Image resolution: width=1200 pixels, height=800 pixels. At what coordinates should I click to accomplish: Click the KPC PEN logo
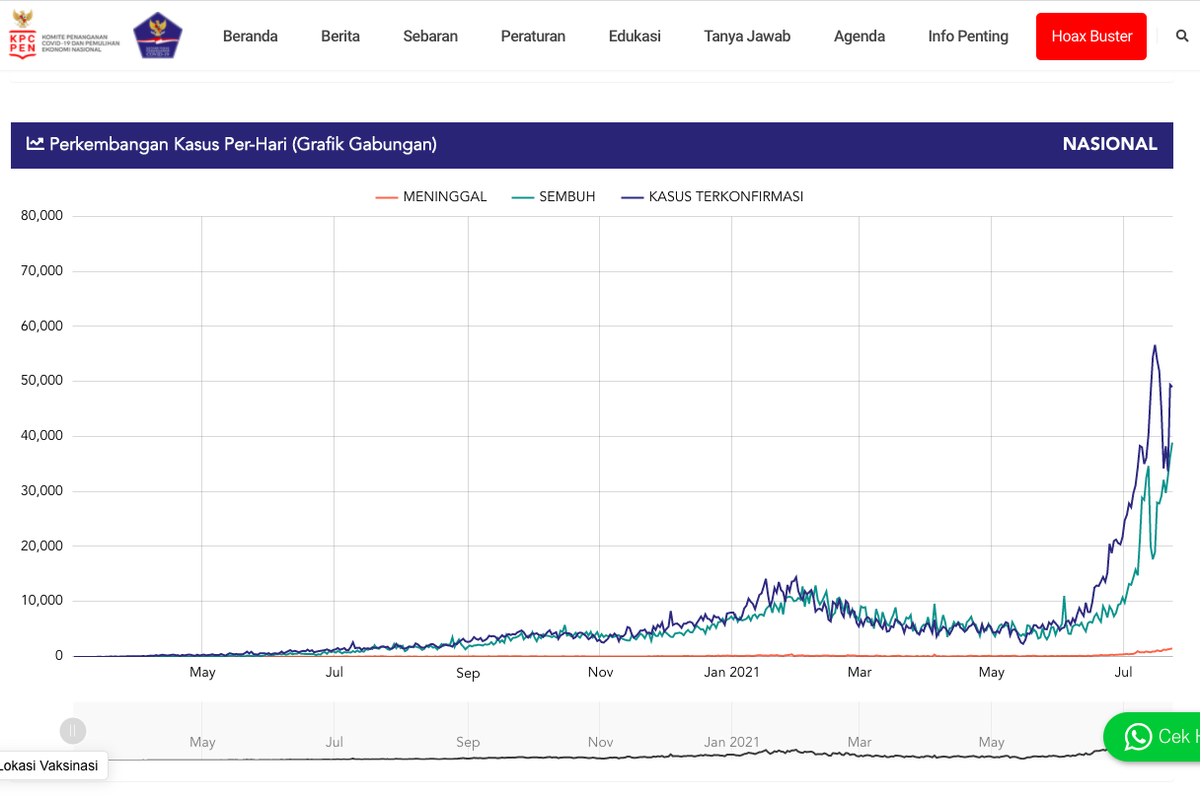point(64,36)
